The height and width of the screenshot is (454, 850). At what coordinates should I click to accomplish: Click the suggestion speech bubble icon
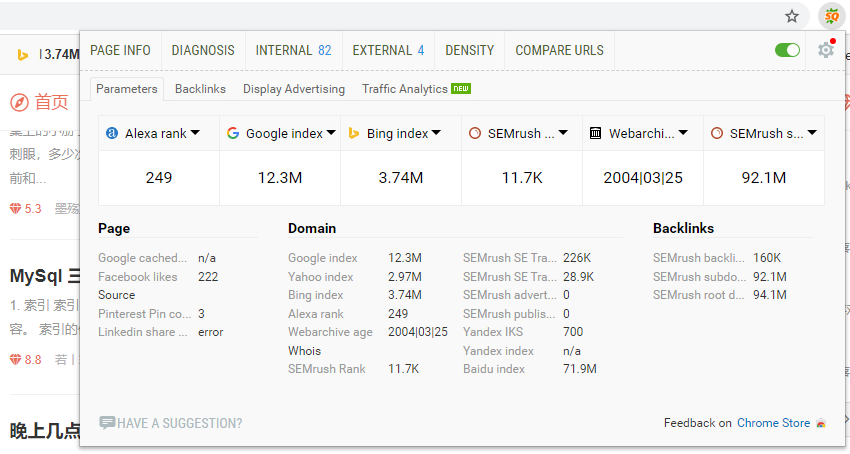(x=107, y=423)
